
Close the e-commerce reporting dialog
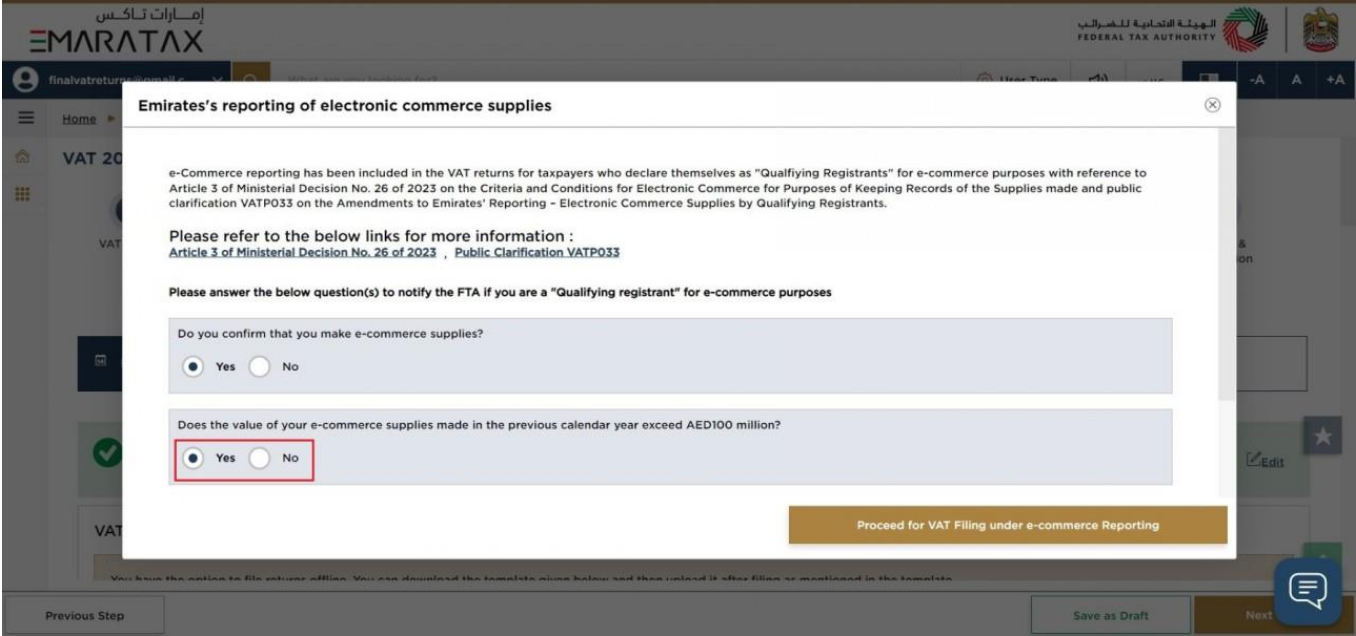click(1212, 104)
